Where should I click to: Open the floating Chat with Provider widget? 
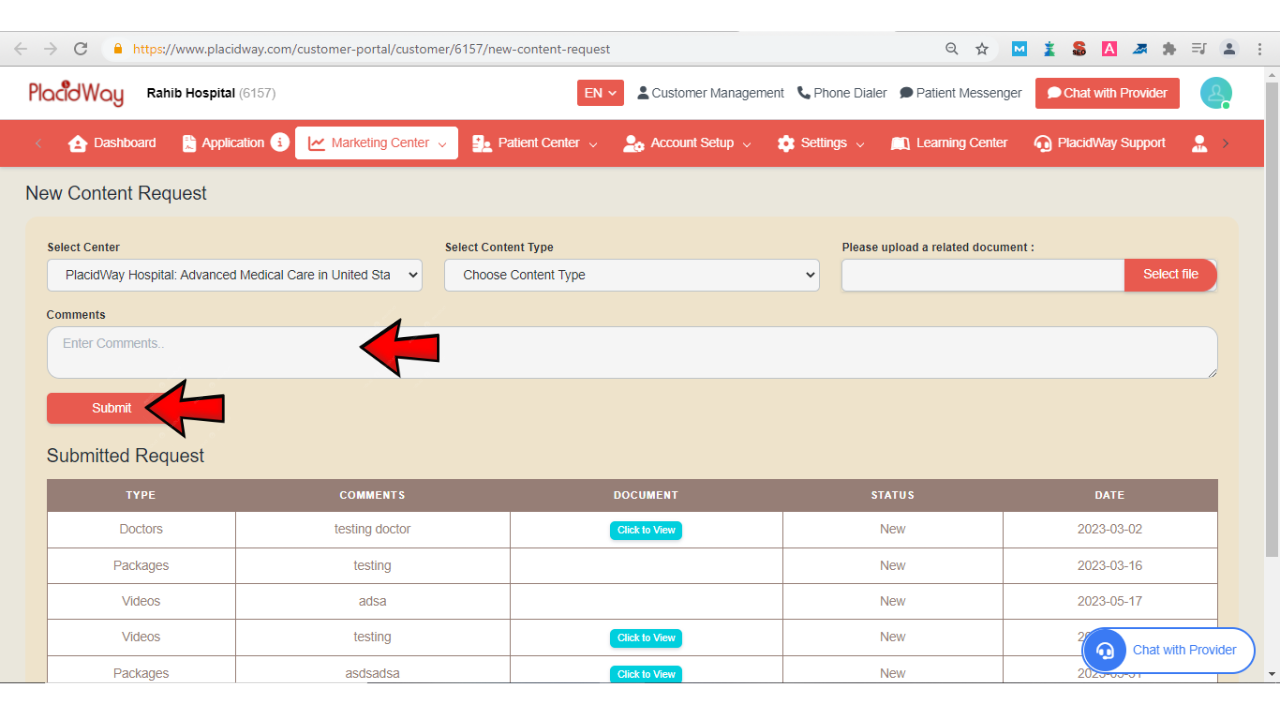pyautogui.click(x=1168, y=650)
